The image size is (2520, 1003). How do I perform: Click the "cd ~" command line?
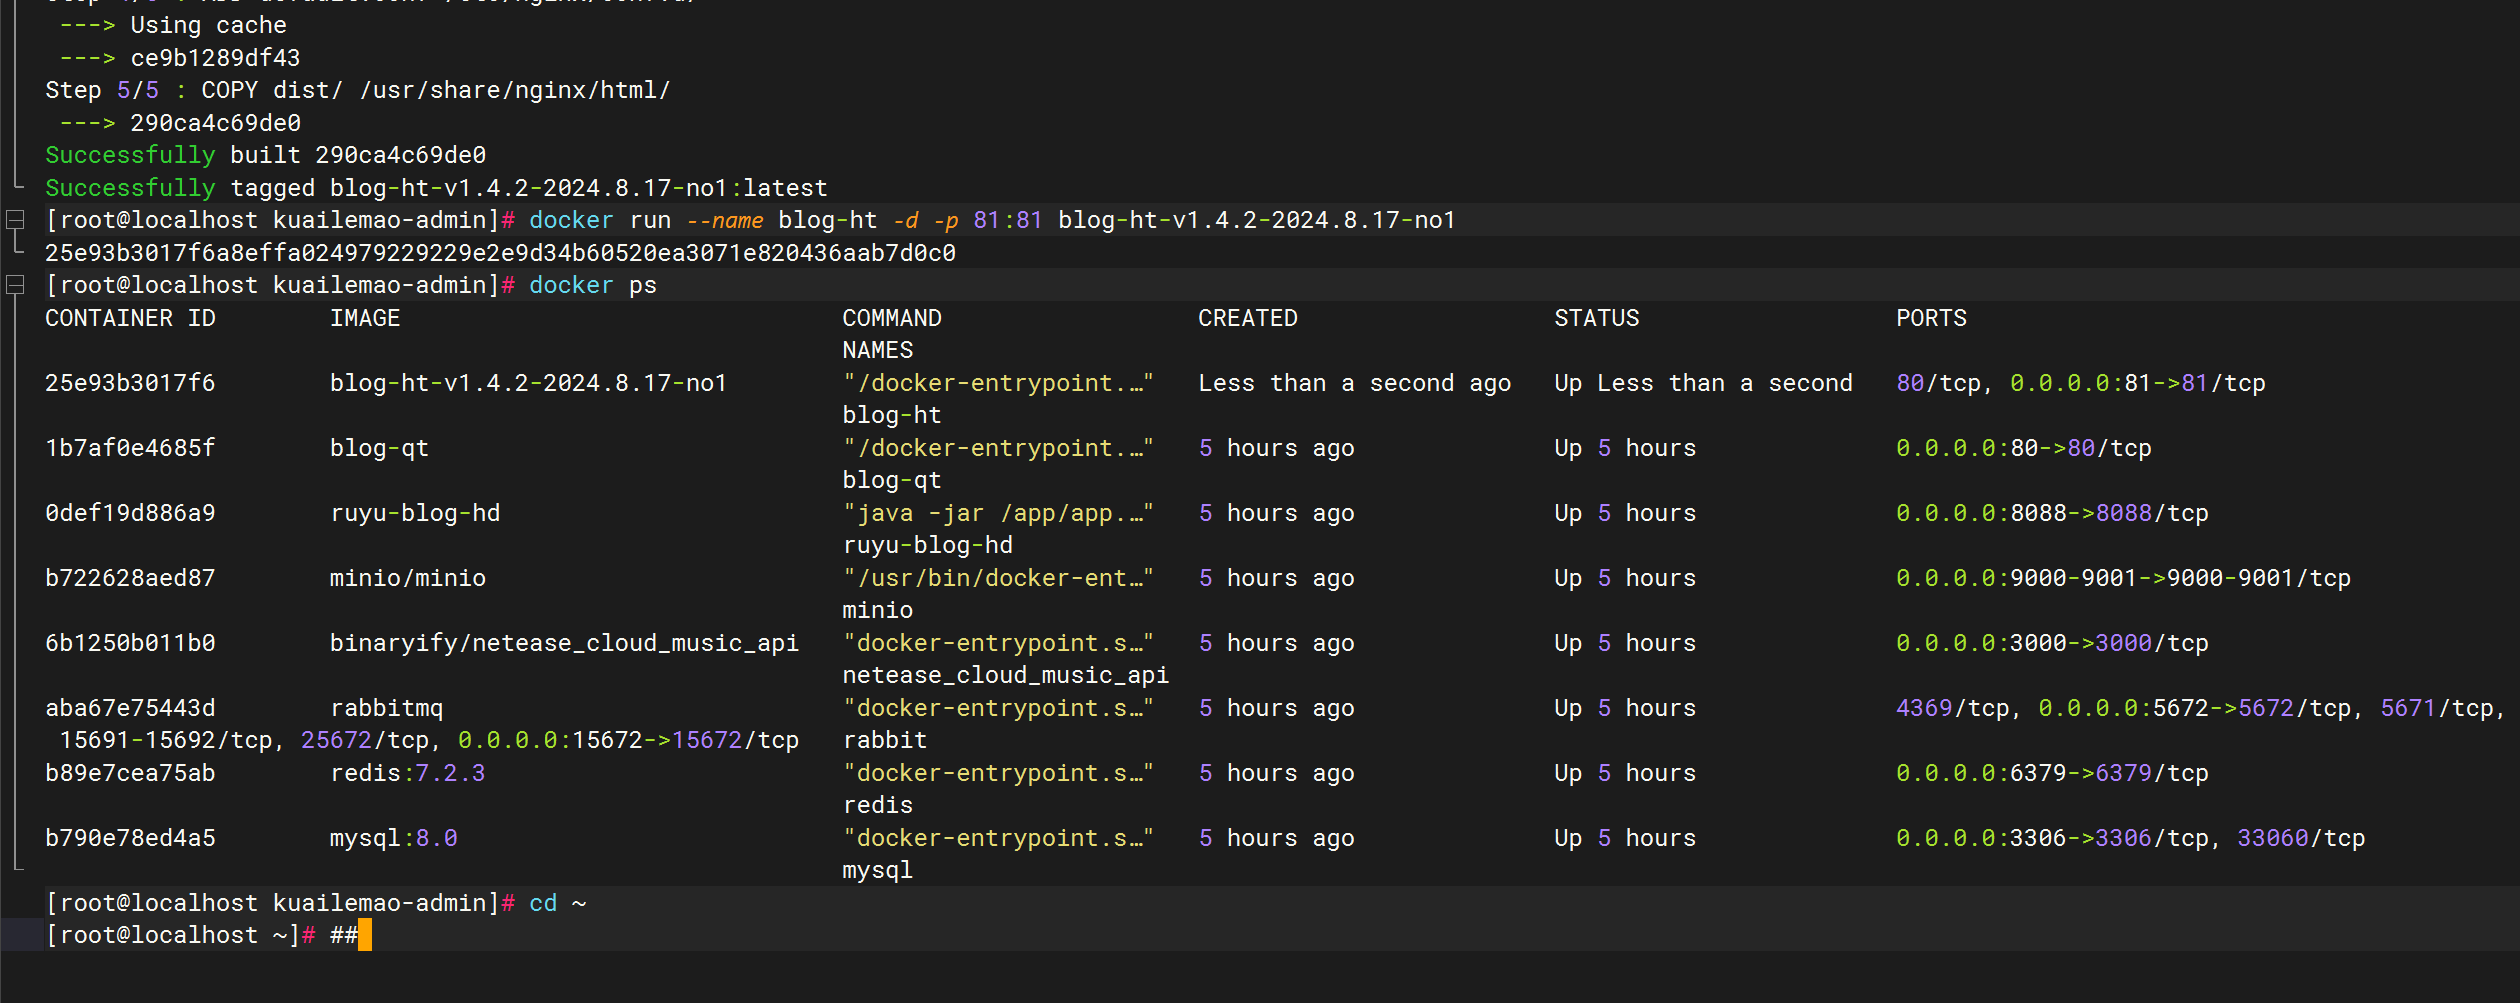[558, 903]
